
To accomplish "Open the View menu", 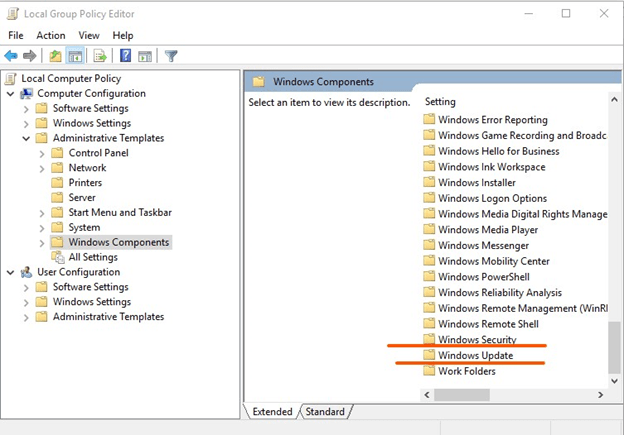I will click(88, 35).
